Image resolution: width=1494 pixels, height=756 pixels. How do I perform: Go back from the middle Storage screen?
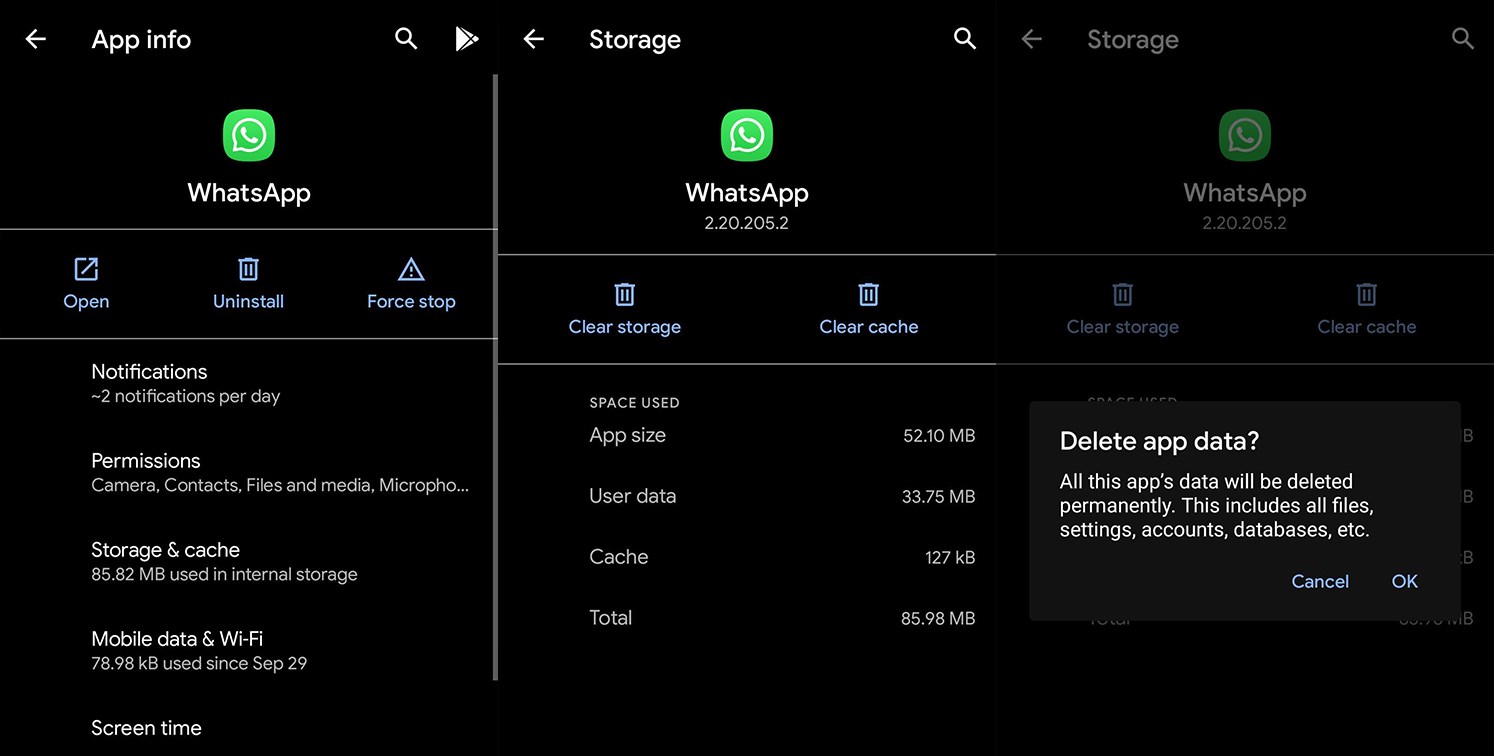534,39
